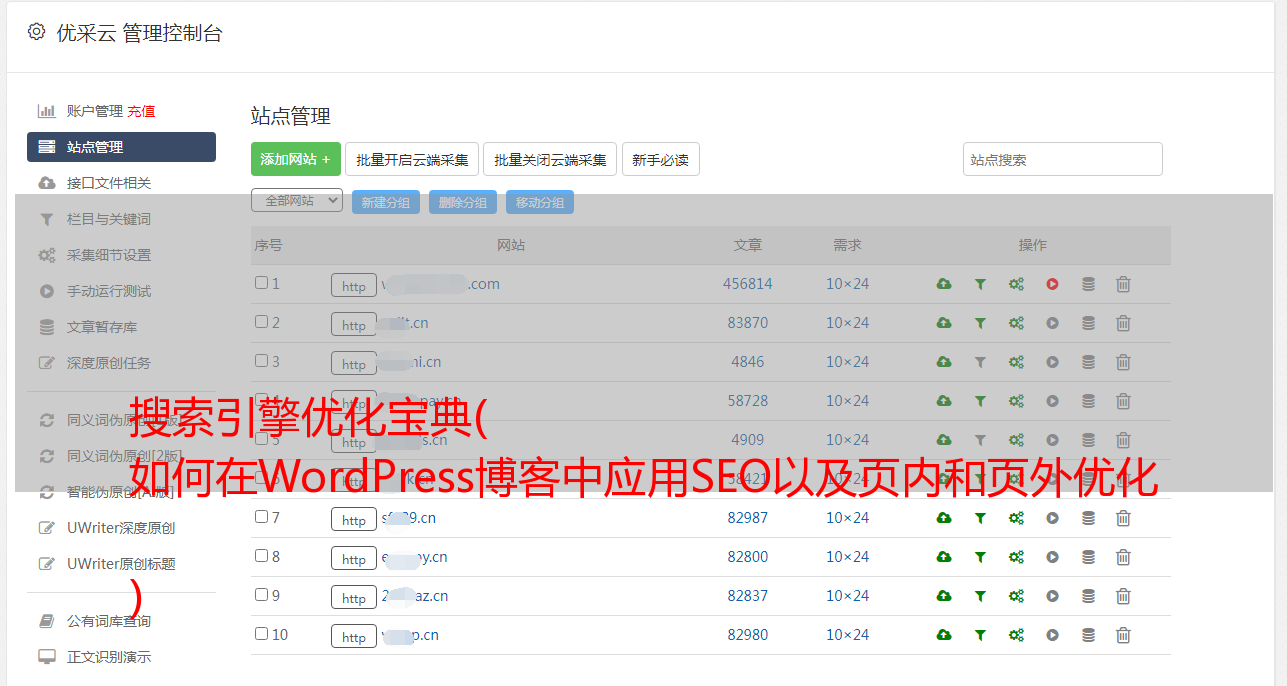Click the http button in row 1

354,285
